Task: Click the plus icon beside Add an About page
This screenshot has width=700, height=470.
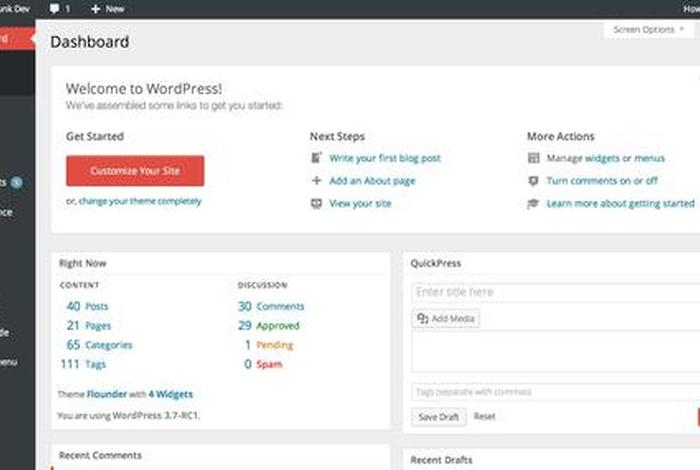Action: [x=316, y=180]
